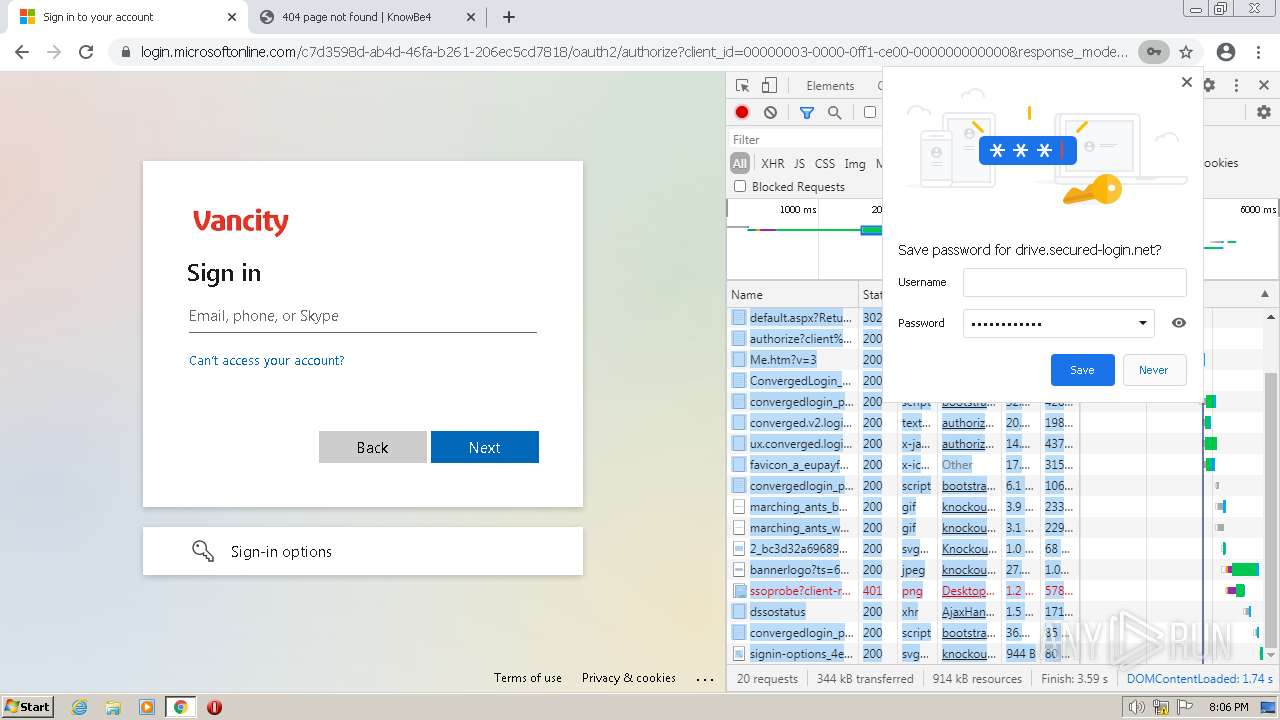Click the Username field in save popup
Viewport: 1280px width, 720px height.
1075,282
